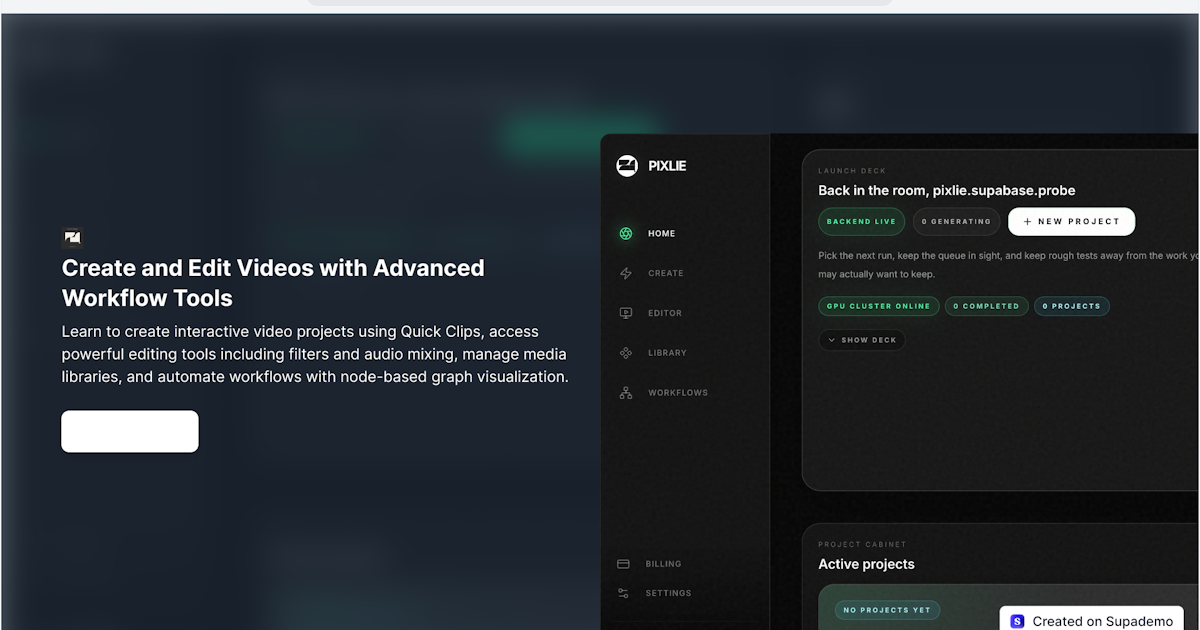Click the PIXLIE brand name text
Viewport: 1200px width, 630px height.
pos(667,166)
